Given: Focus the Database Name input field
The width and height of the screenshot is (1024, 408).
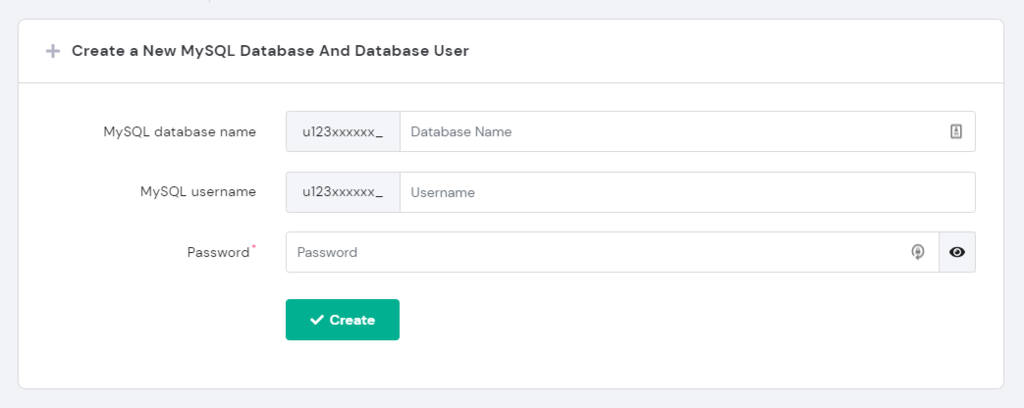Looking at the screenshot, I should (x=670, y=131).
